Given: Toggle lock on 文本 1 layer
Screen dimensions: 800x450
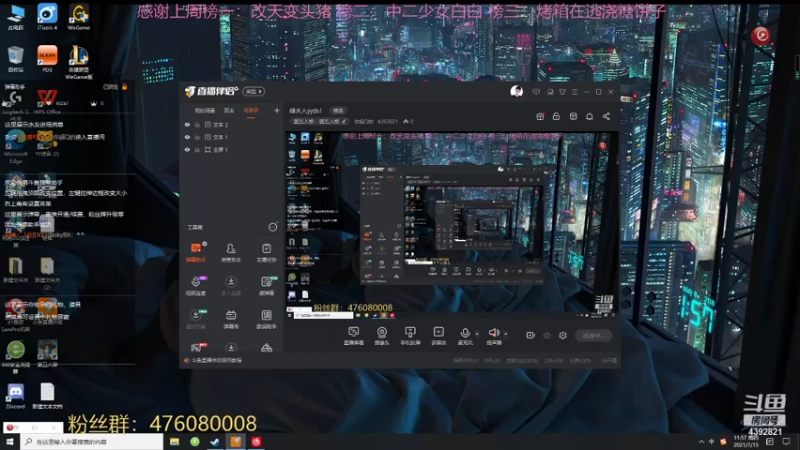Looking at the screenshot, I should 197,137.
